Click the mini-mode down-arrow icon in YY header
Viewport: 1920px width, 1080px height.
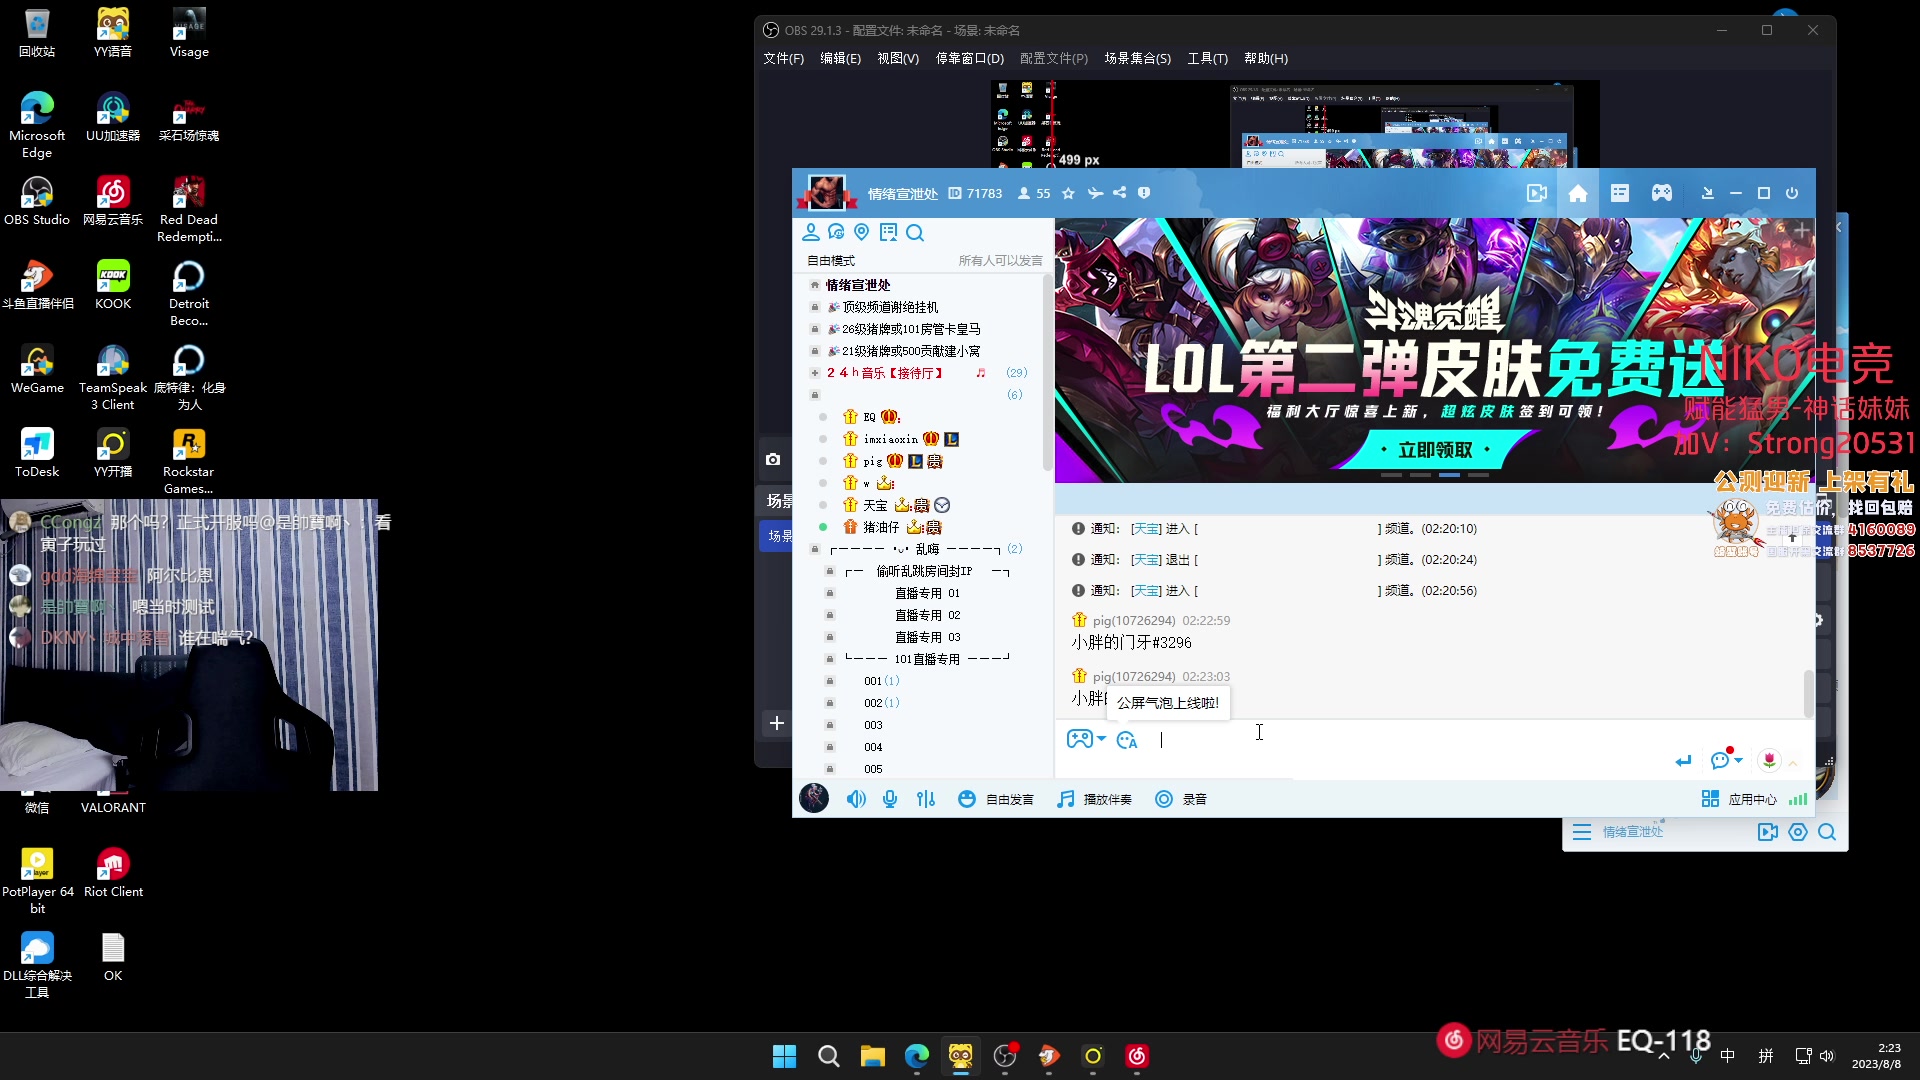coord(1707,193)
